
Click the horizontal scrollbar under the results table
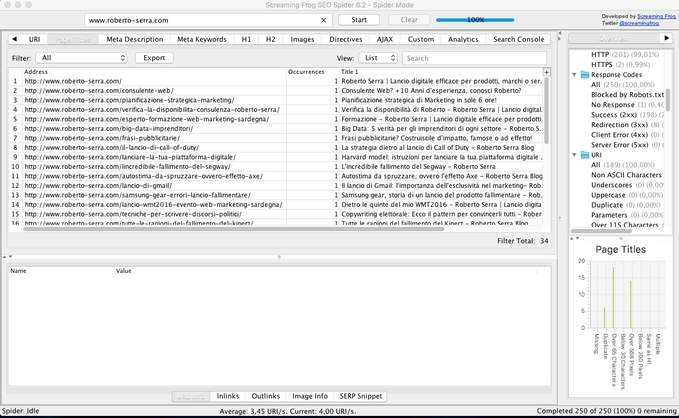click(233, 228)
